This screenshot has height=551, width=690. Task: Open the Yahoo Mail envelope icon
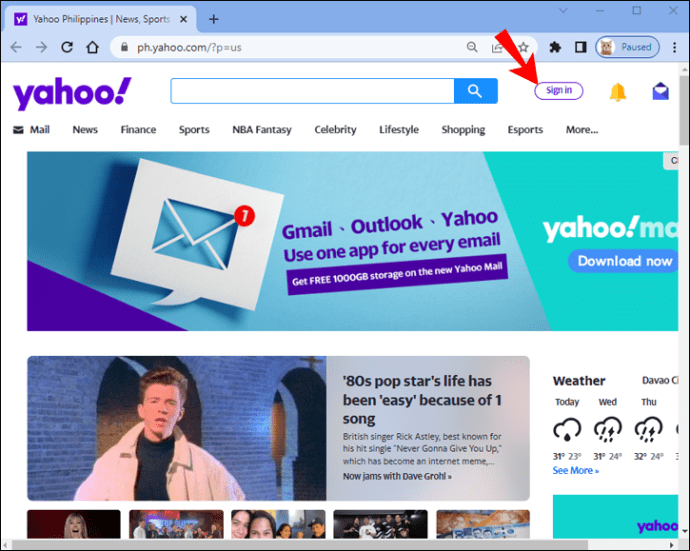661,91
